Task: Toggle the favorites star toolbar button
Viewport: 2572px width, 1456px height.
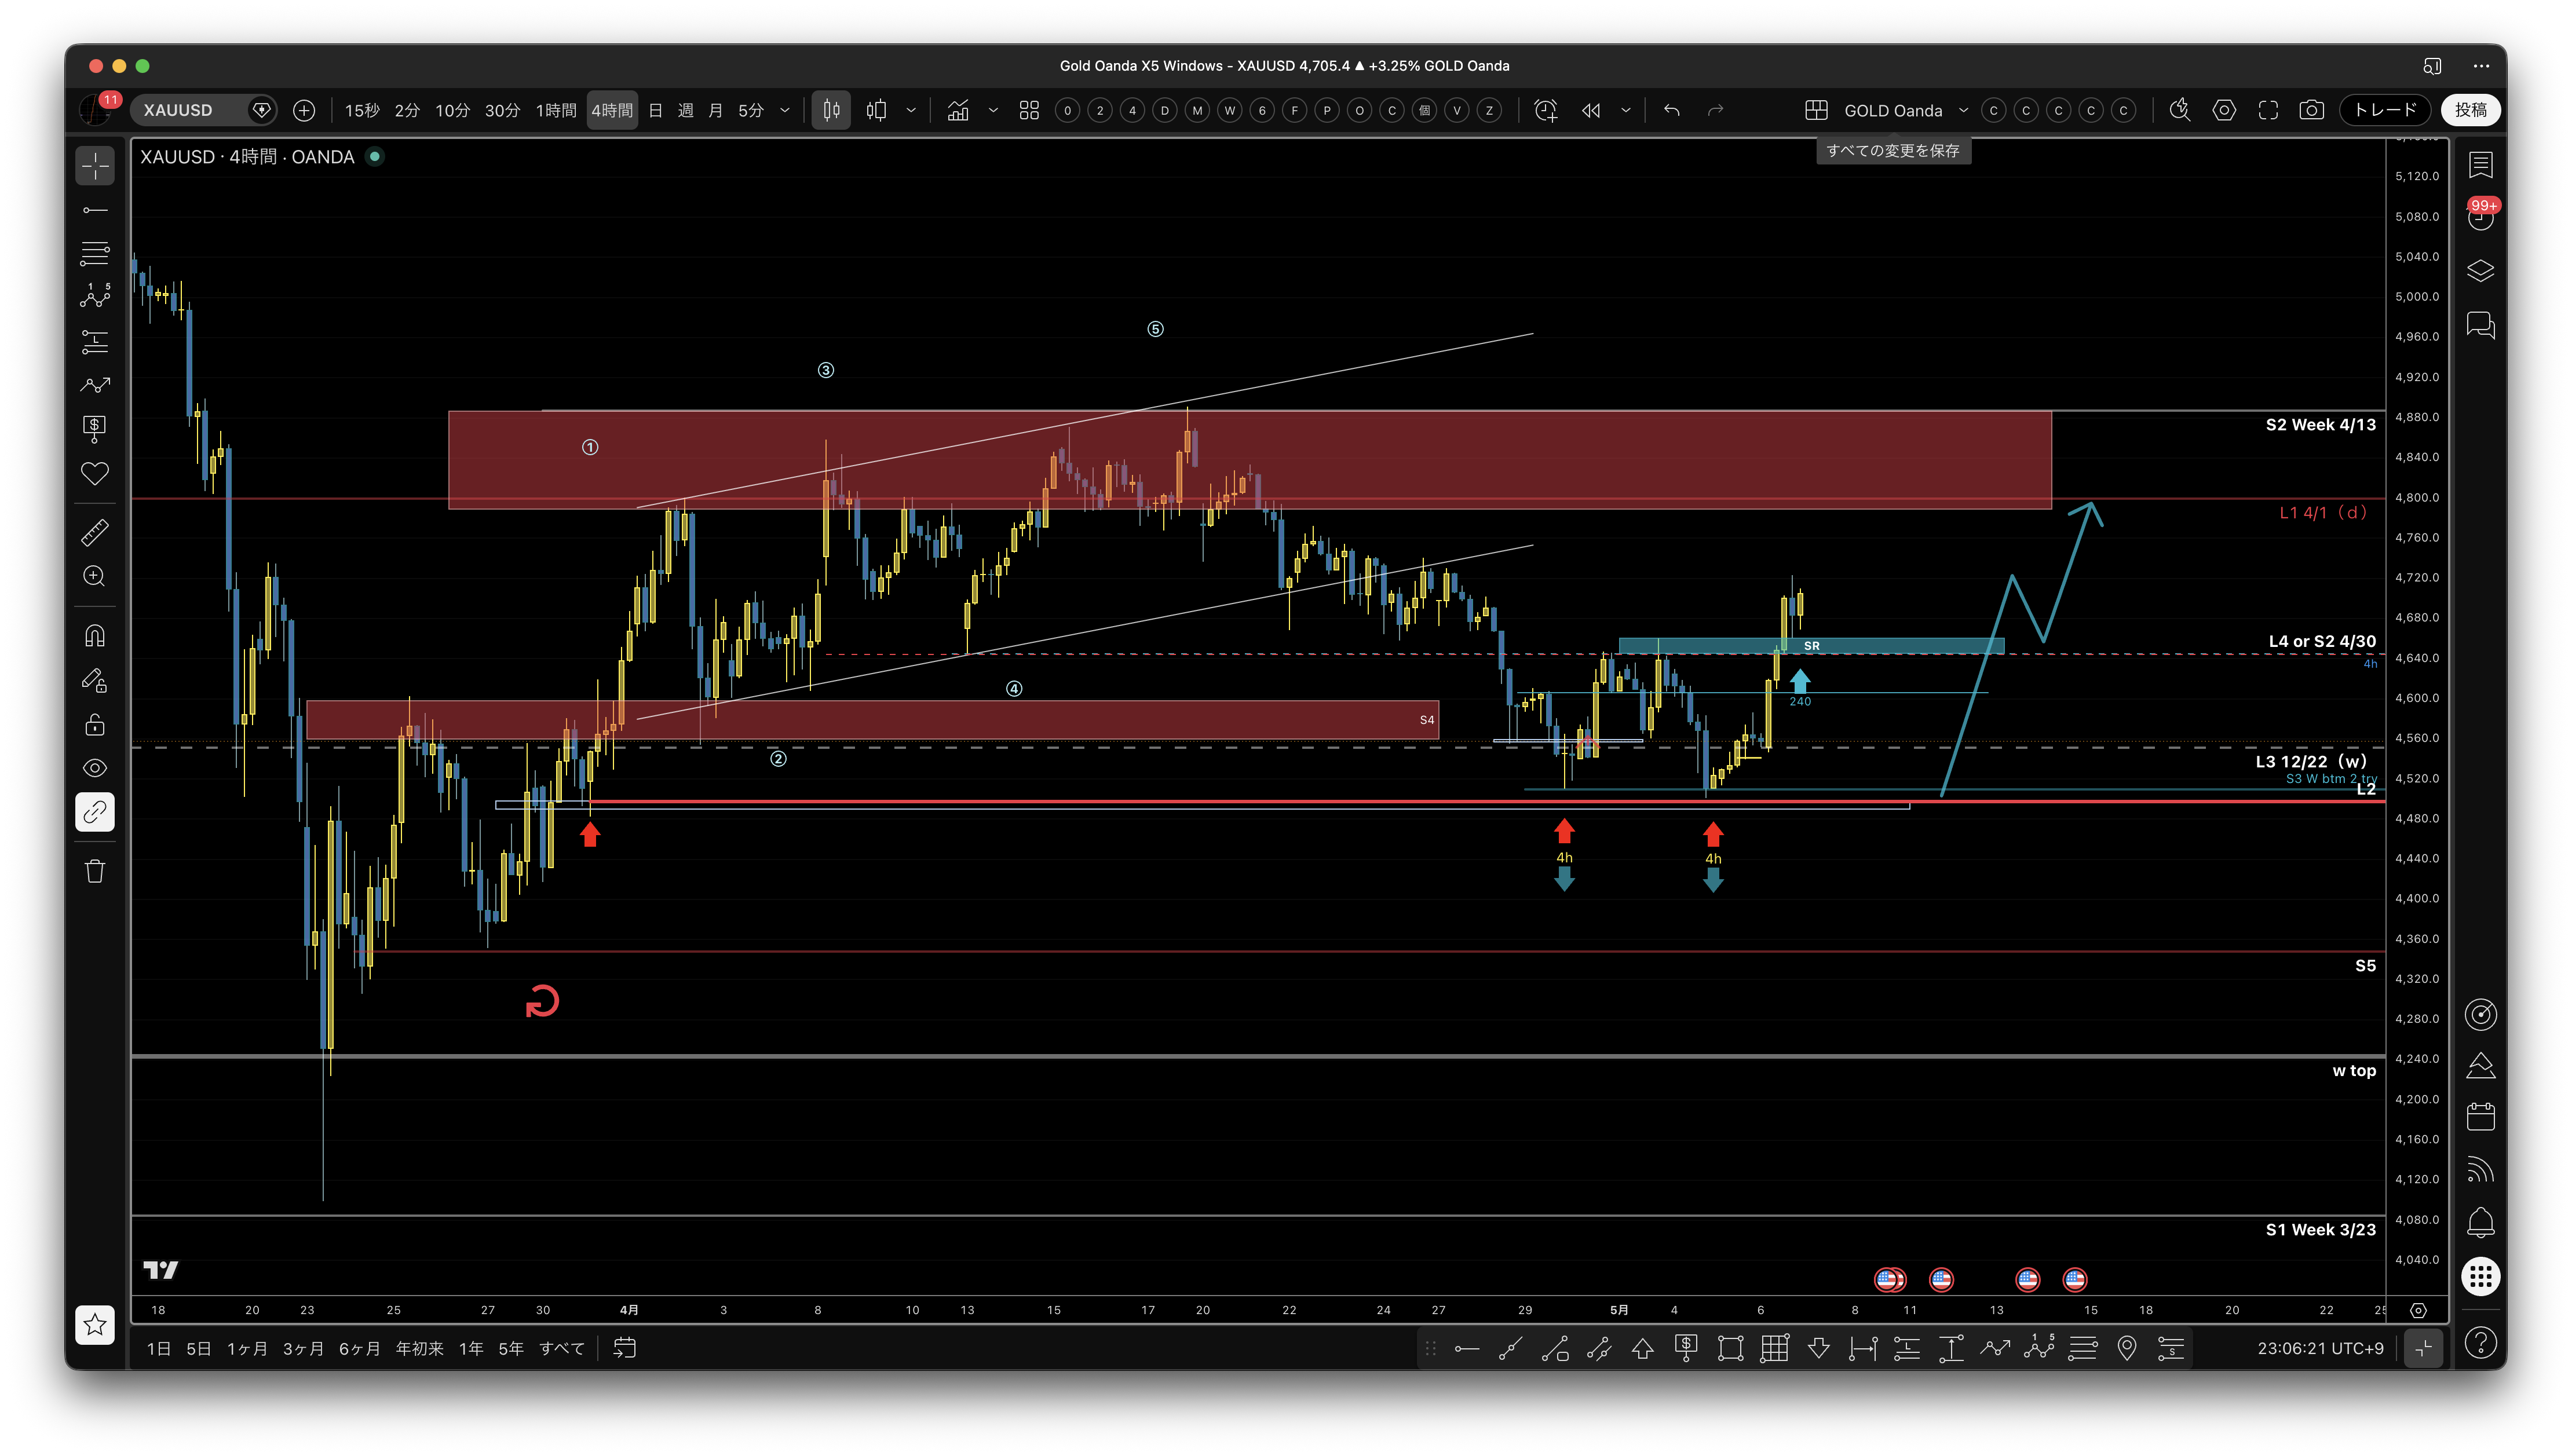Action: (x=95, y=1325)
